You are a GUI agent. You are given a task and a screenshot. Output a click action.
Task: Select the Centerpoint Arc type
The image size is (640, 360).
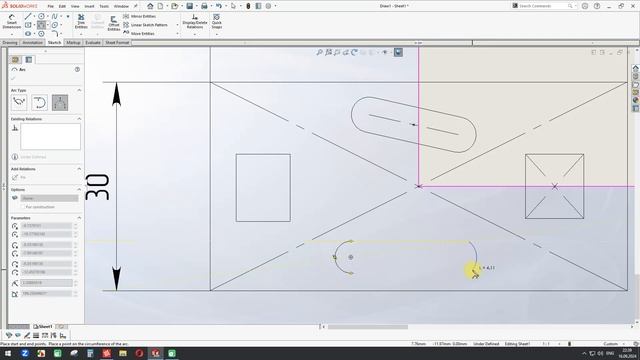[19, 102]
